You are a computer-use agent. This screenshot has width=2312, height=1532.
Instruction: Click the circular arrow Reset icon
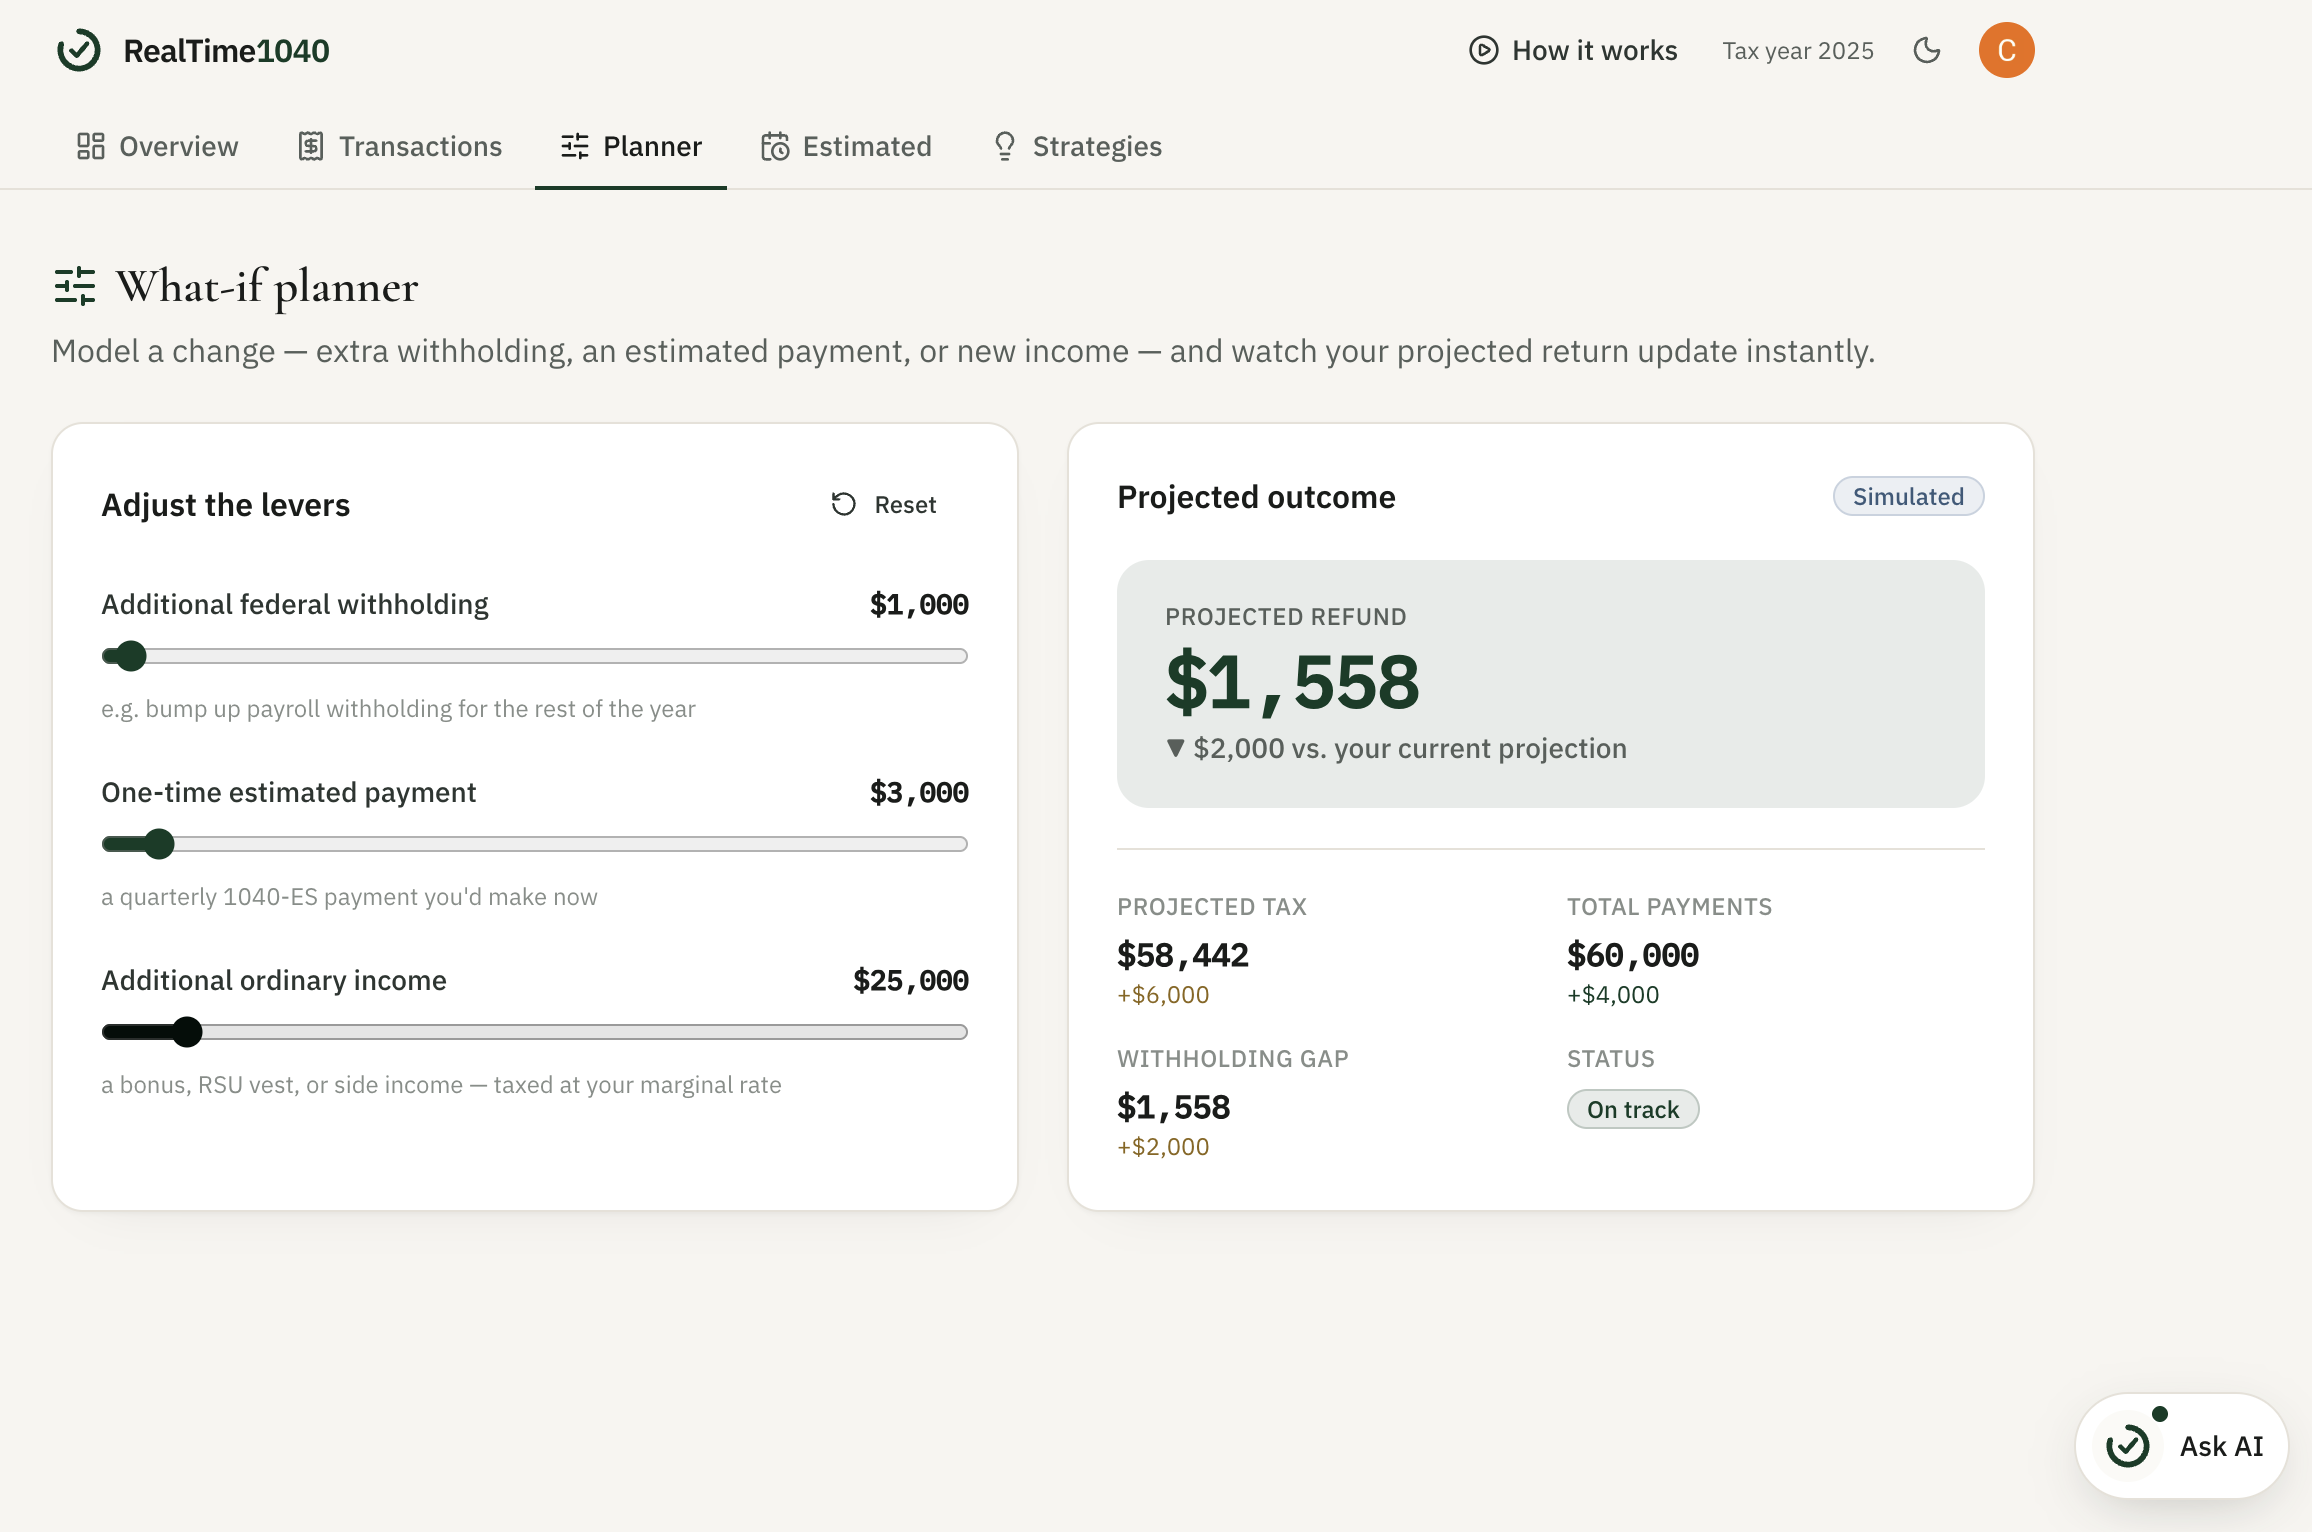844,504
